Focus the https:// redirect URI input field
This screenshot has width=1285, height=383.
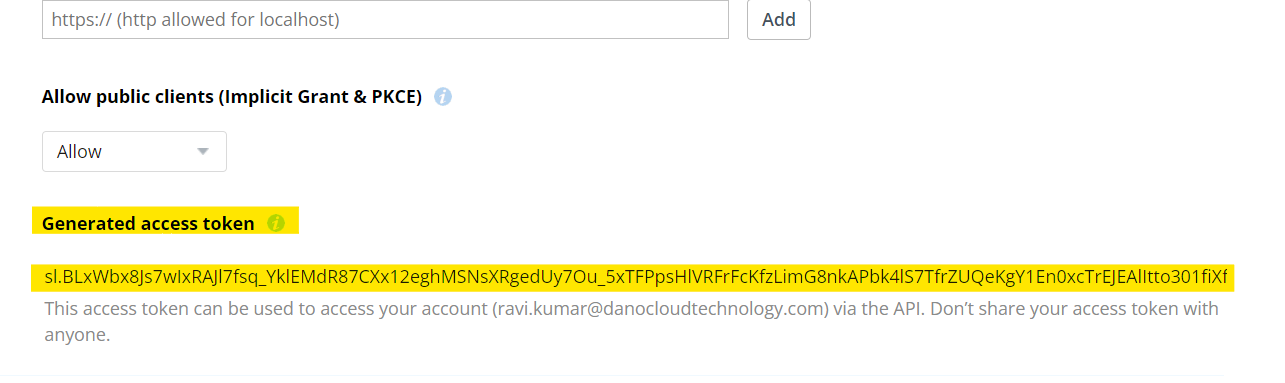[x=385, y=19]
